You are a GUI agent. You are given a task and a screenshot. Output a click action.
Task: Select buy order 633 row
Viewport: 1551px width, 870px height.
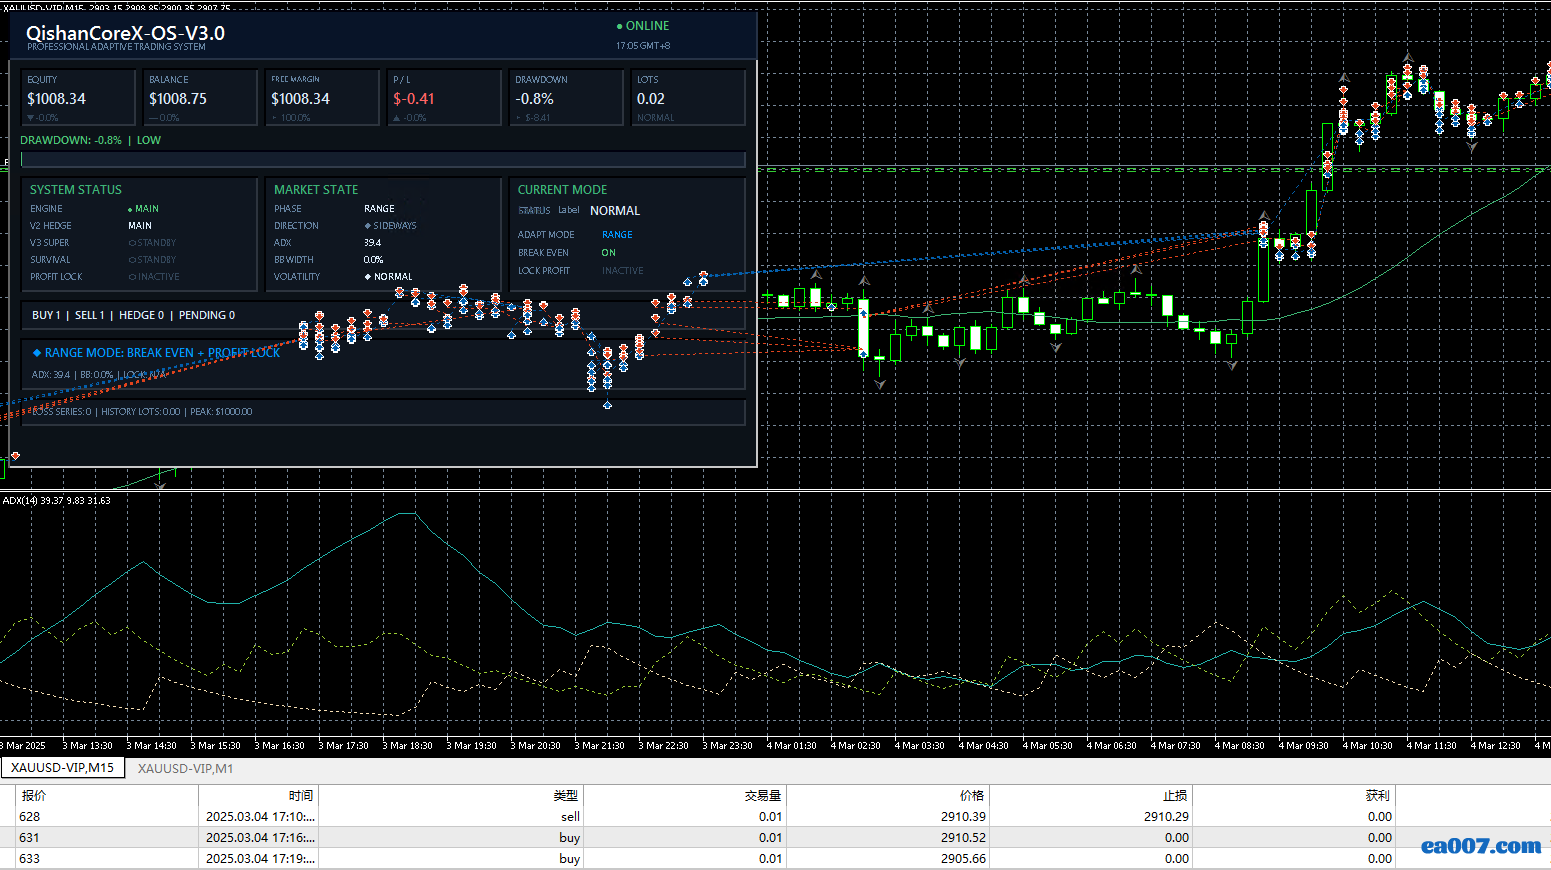point(775,859)
